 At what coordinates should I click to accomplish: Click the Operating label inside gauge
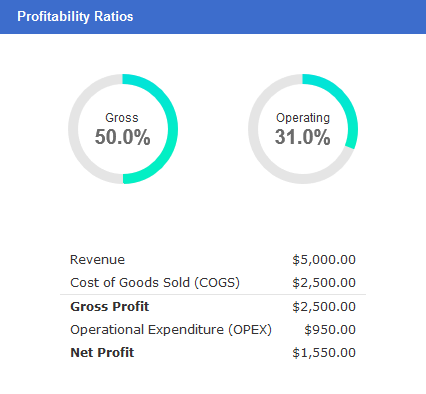pyautogui.click(x=303, y=118)
